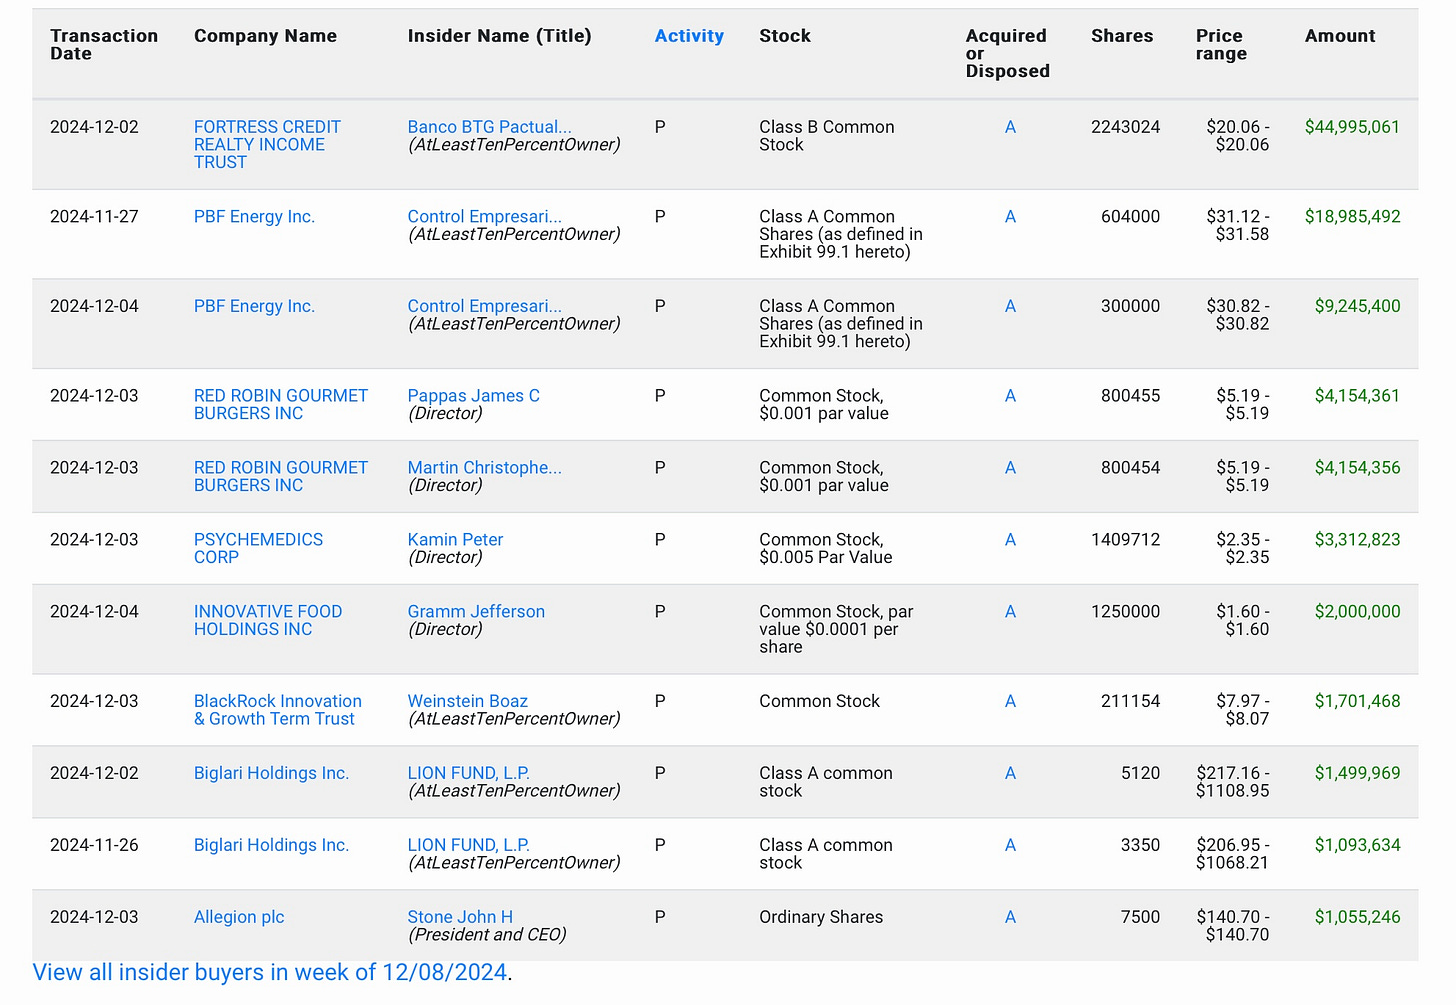1456x1005 pixels.
Task: Click the 'A' link in Martin Christophe row
Action: point(1010,468)
